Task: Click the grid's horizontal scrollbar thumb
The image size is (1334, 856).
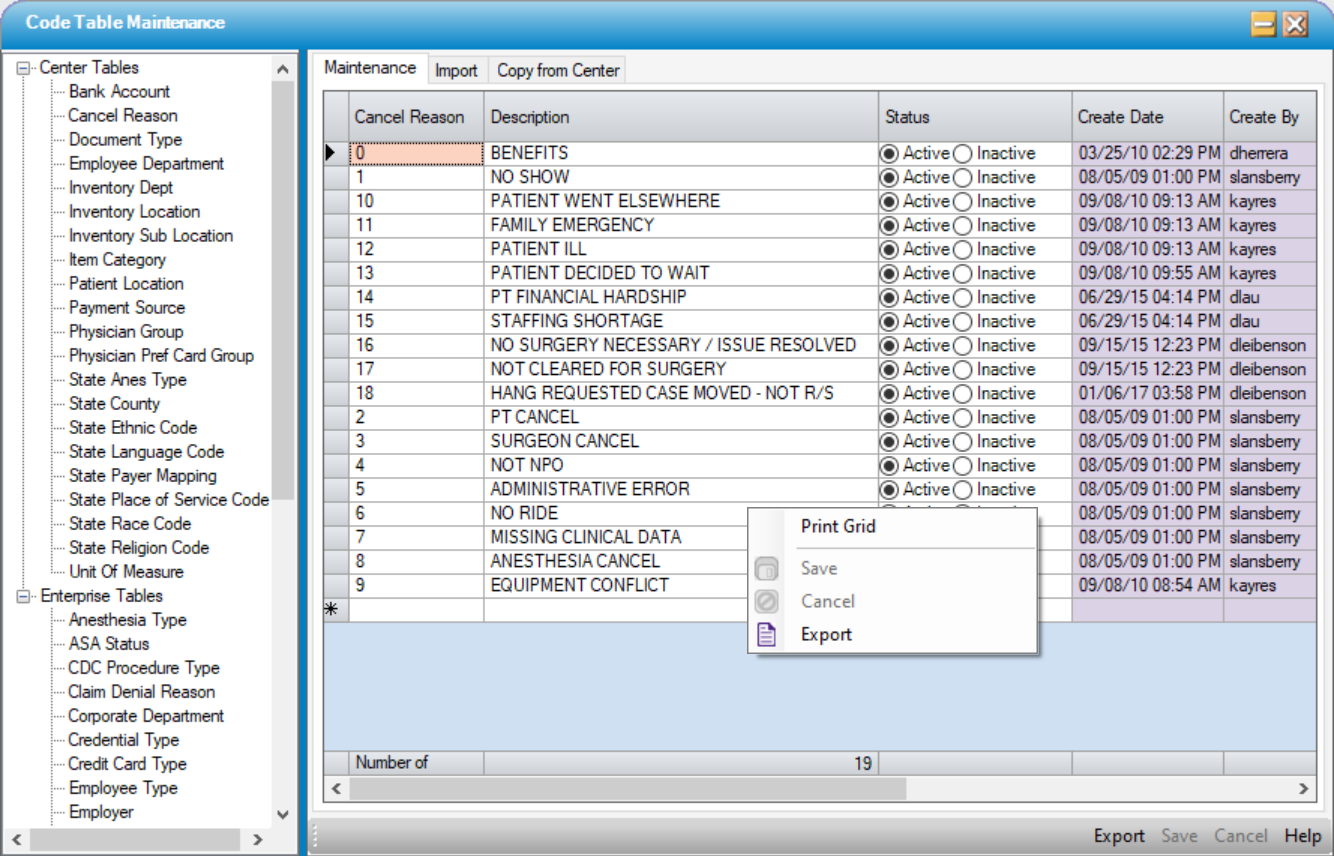Action: tap(627, 789)
